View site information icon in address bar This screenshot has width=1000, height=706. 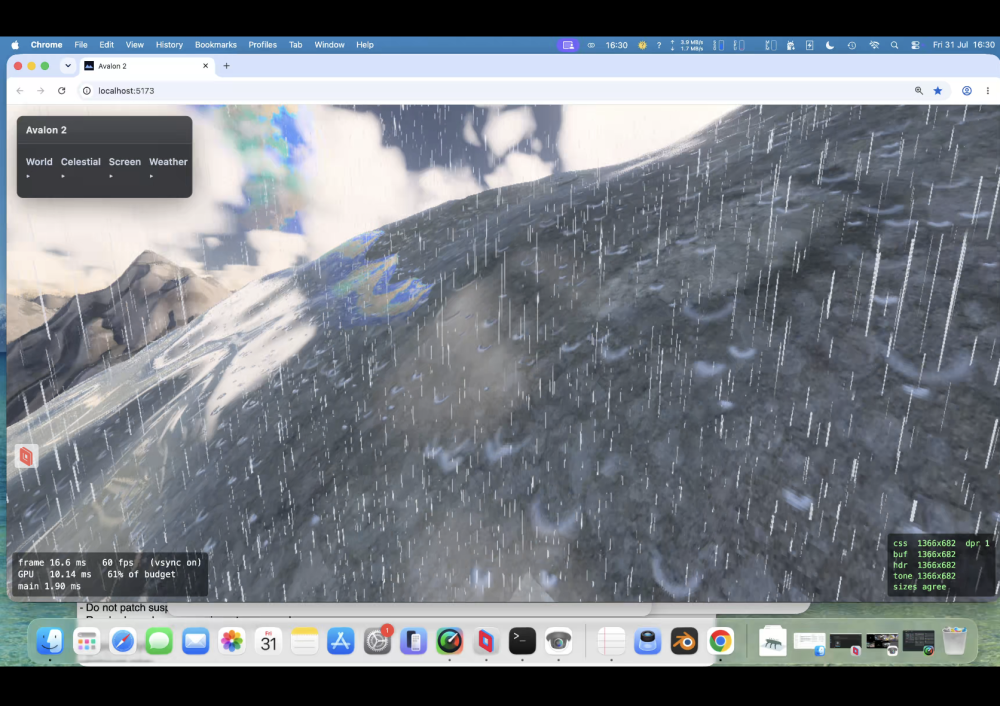[87, 91]
